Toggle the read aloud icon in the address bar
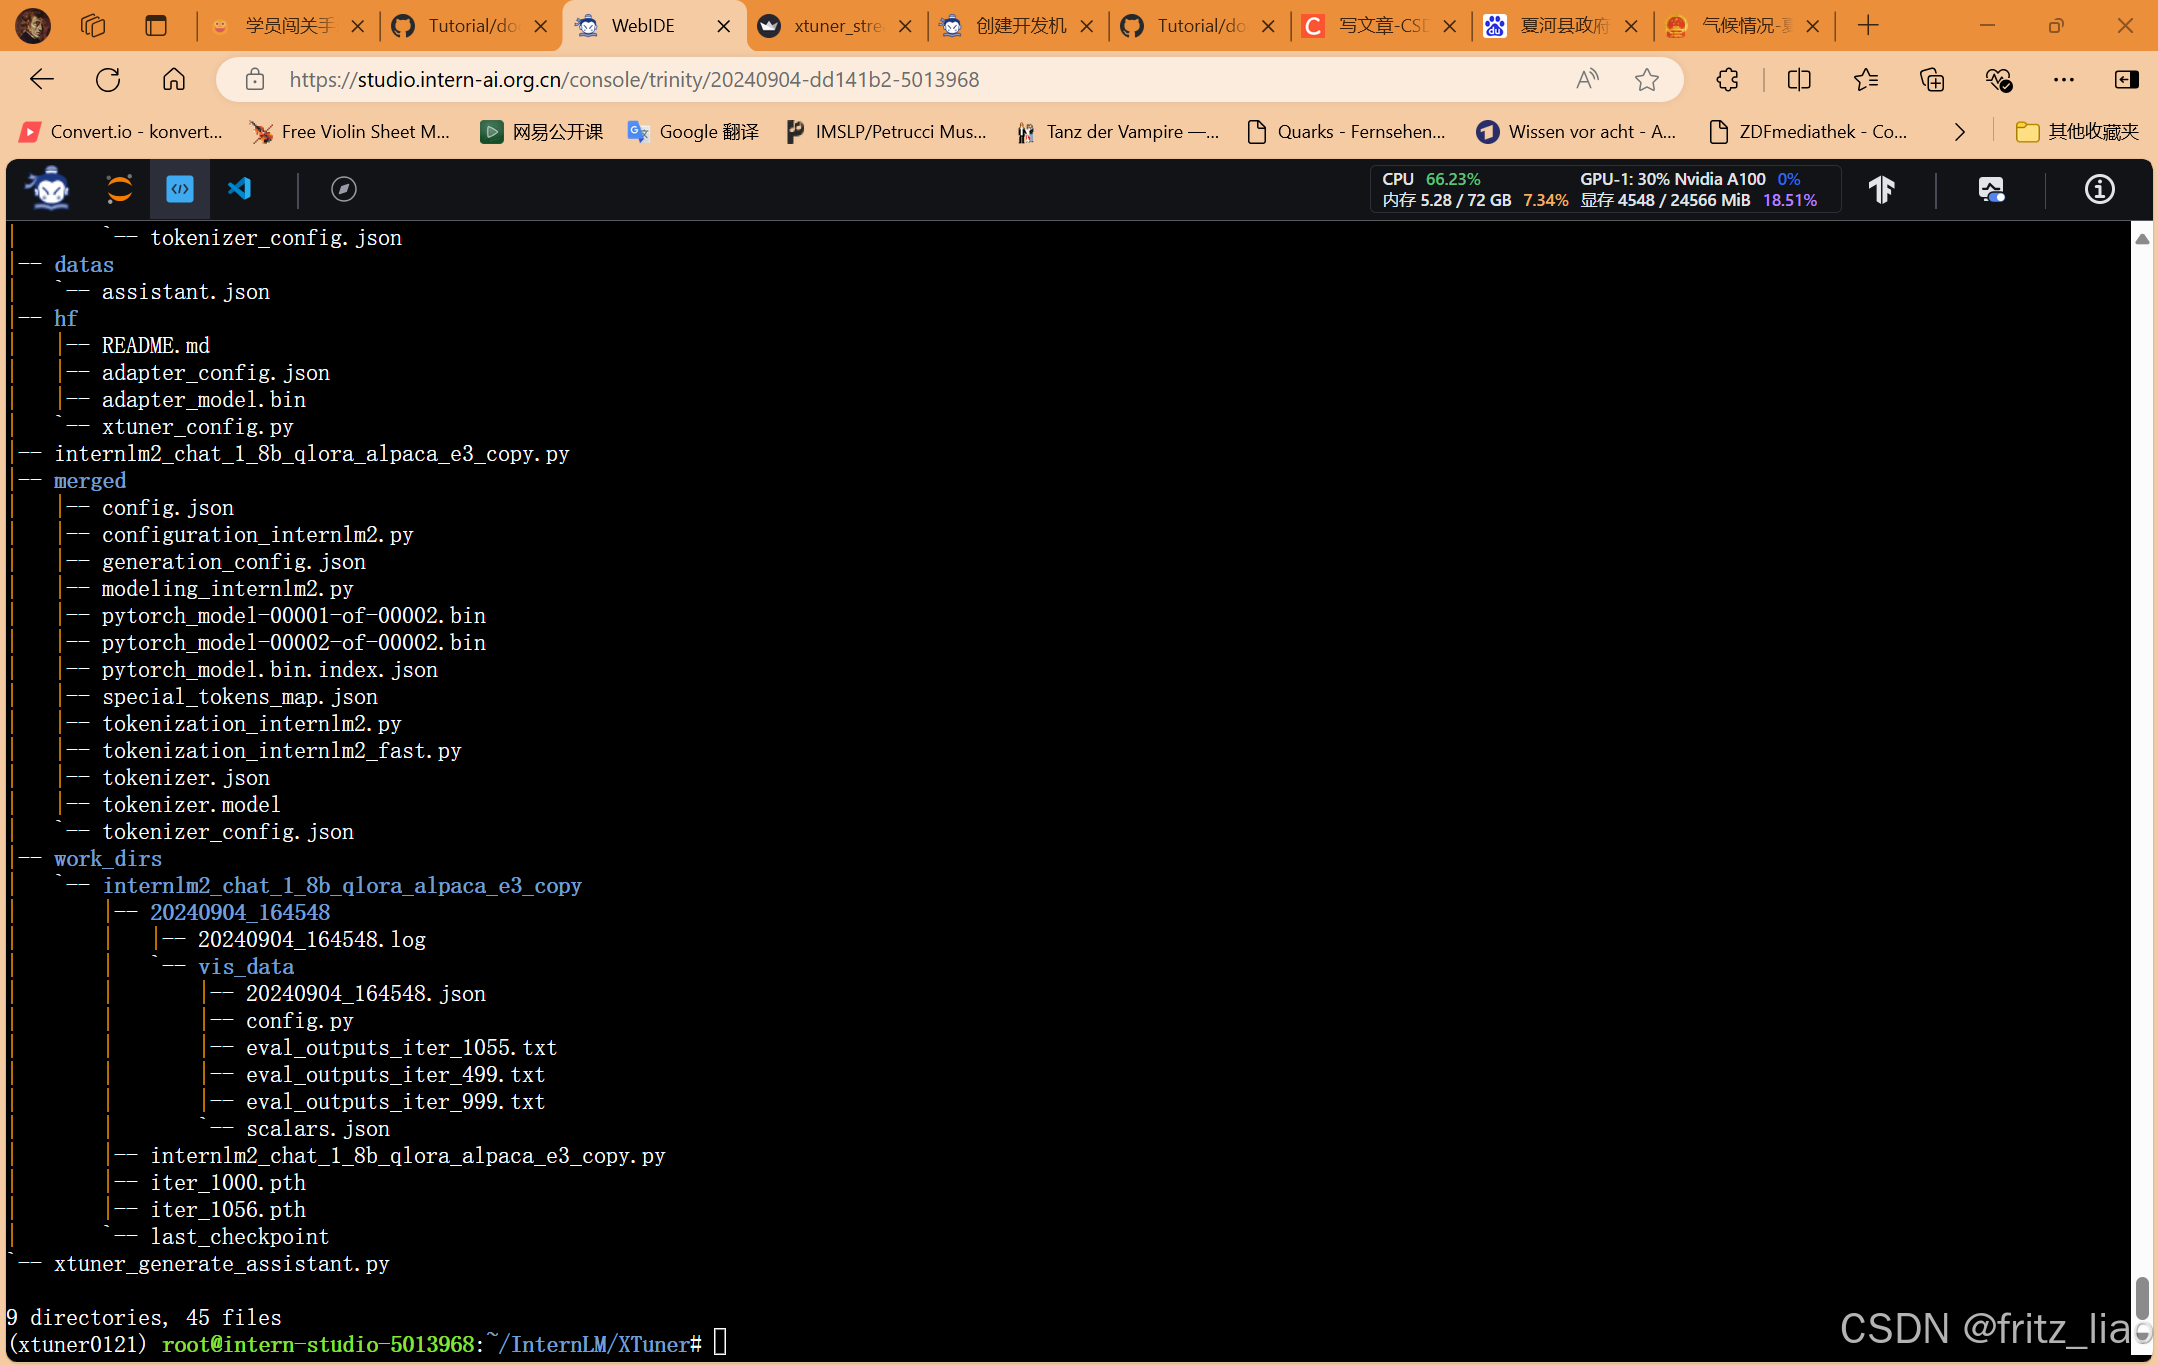This screenshot has width=2158, height=1366. pos(1587,80)
